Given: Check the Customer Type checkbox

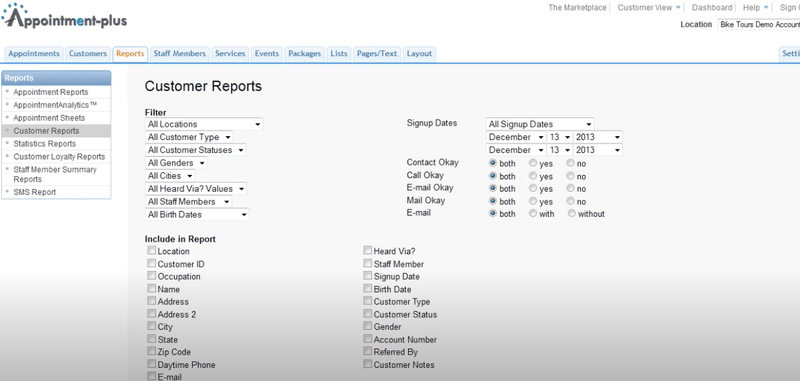Looking at the screenshot, I should point(368,301).
